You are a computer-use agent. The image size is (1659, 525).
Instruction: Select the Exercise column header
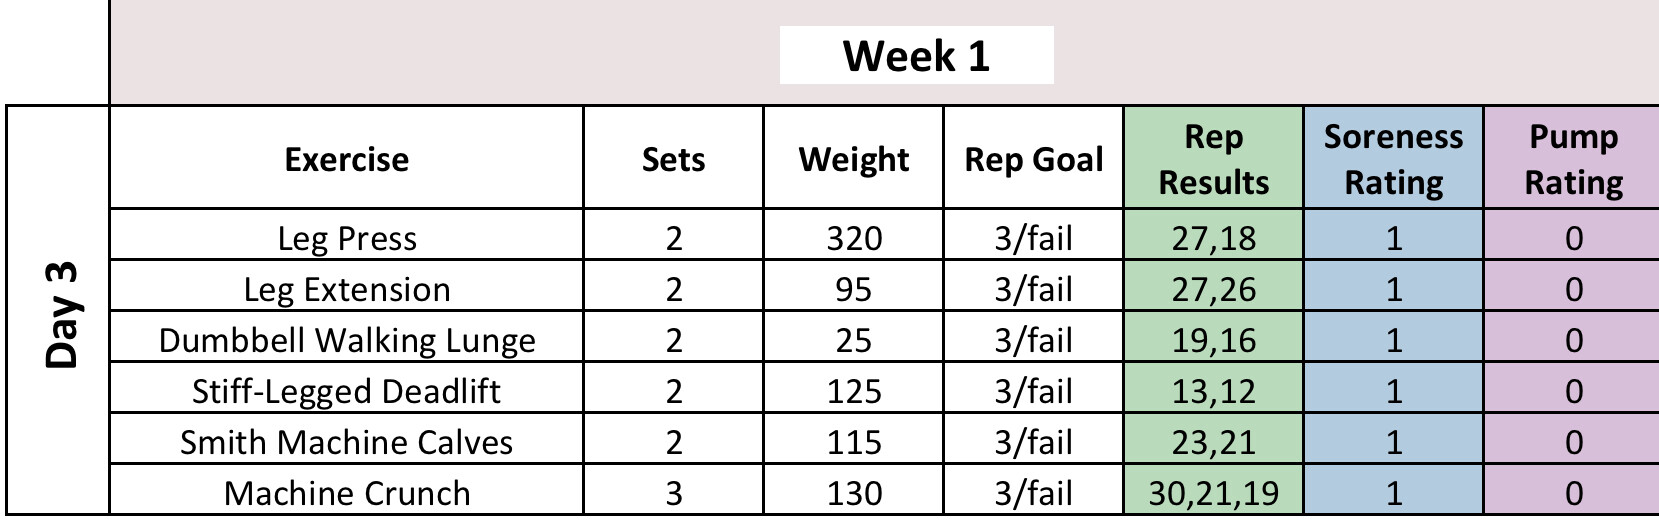tap(346, 159)
